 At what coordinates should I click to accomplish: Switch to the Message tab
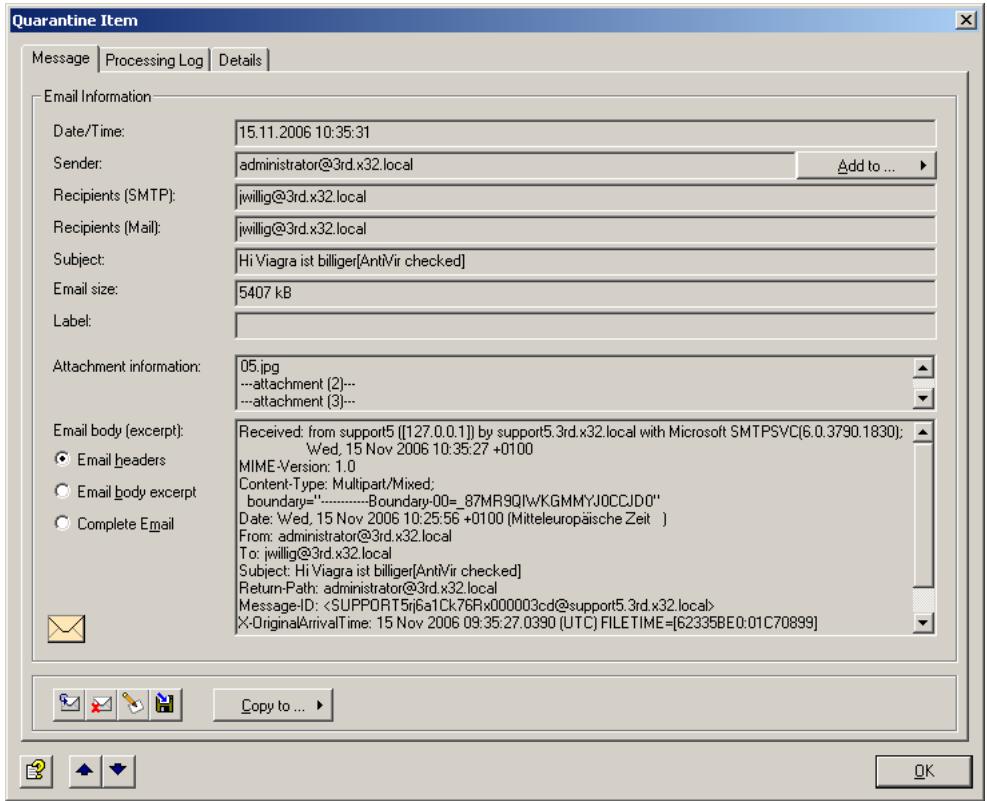(x=60, y=58)
